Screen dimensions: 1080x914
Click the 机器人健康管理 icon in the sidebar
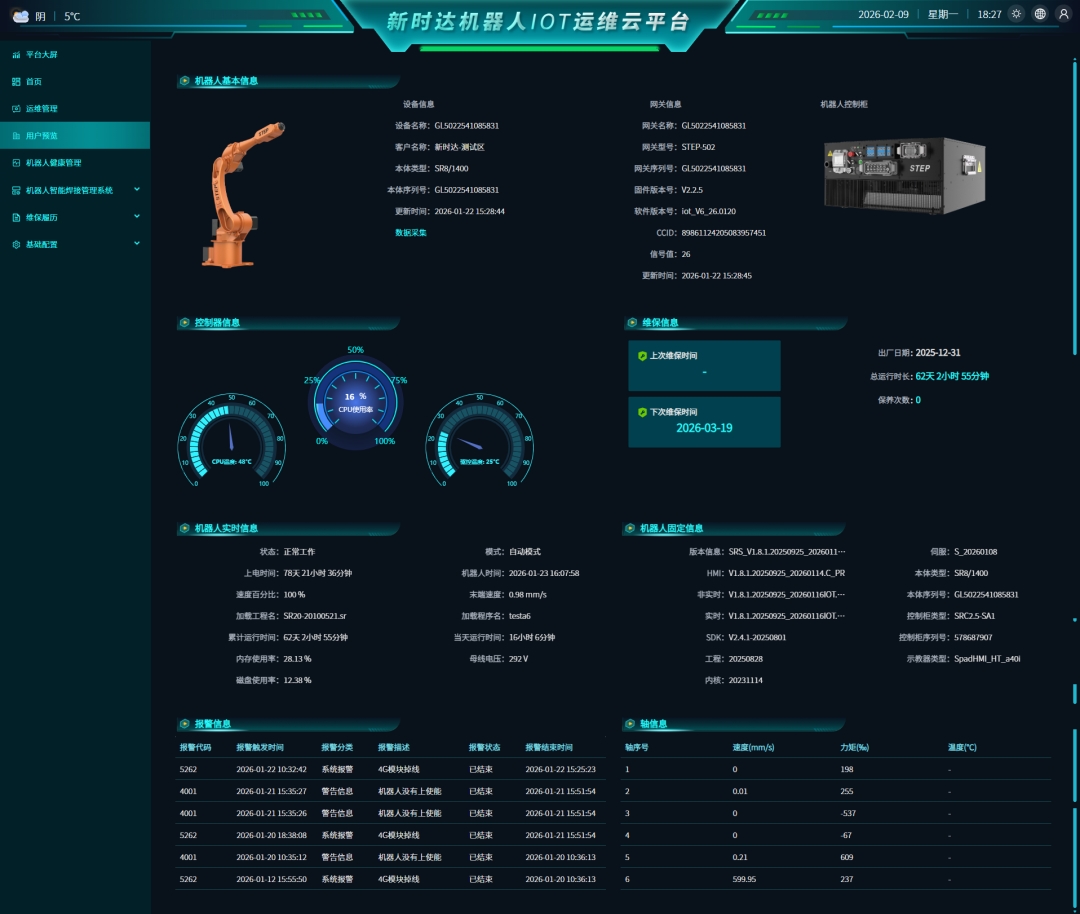[x=17, y=163]
